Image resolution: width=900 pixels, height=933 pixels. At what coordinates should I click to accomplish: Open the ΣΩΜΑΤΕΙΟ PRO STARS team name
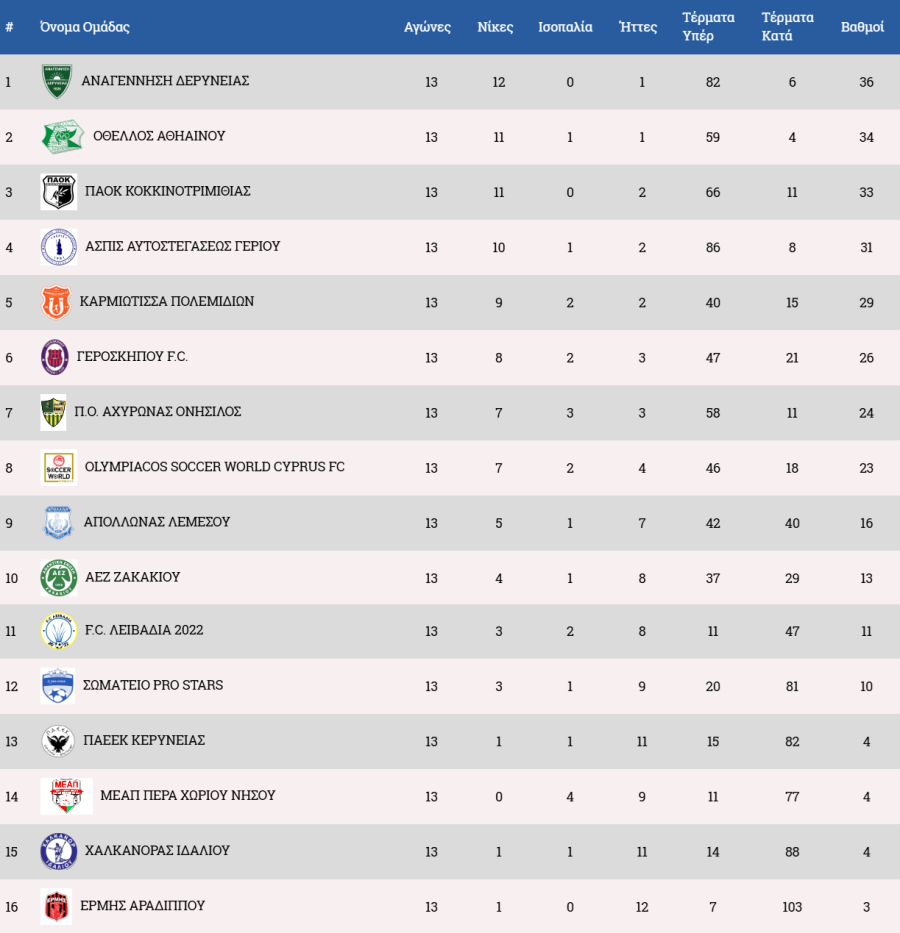(x=154, y=685)
